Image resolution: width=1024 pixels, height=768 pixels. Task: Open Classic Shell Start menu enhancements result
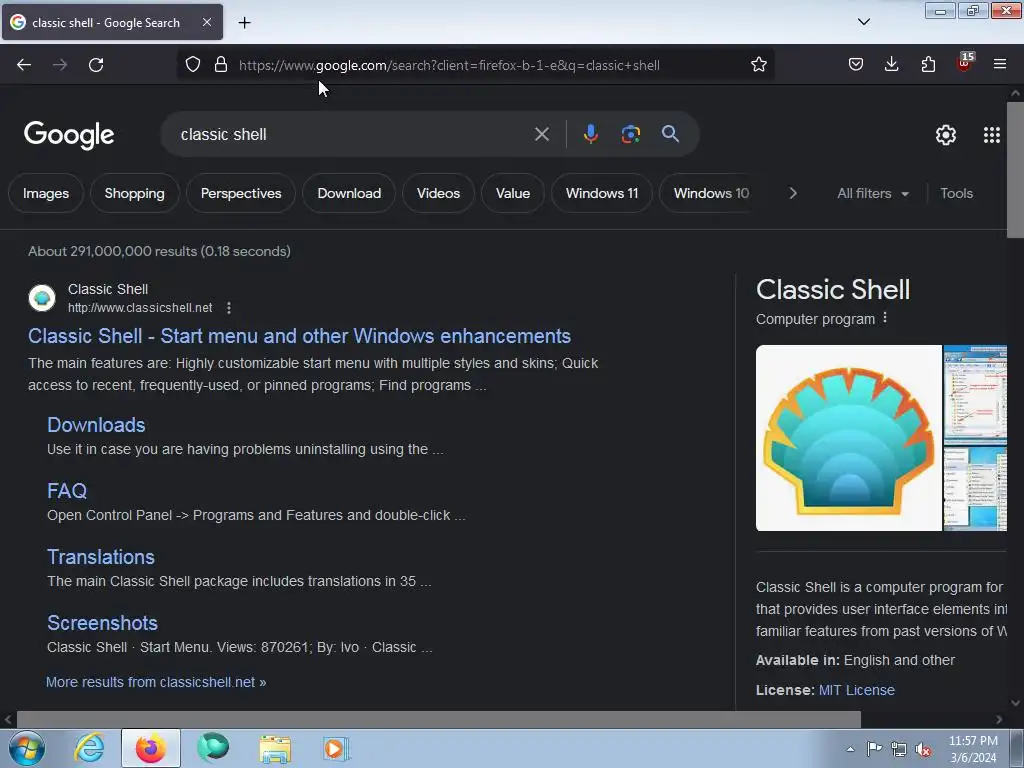(299, 336)
